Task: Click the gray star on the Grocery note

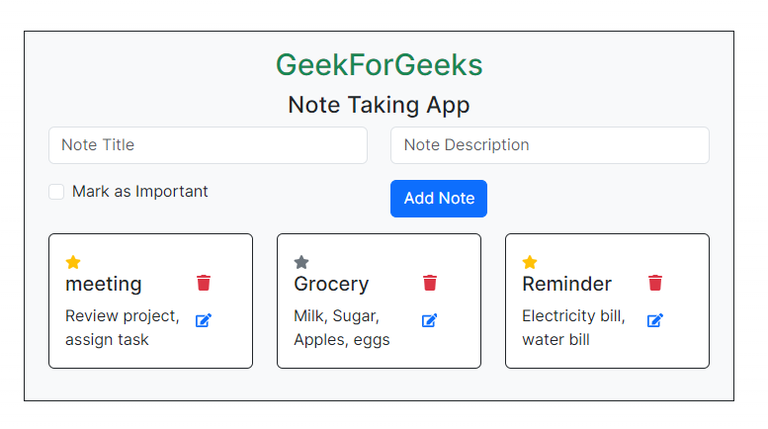Action: coord(301,262)
